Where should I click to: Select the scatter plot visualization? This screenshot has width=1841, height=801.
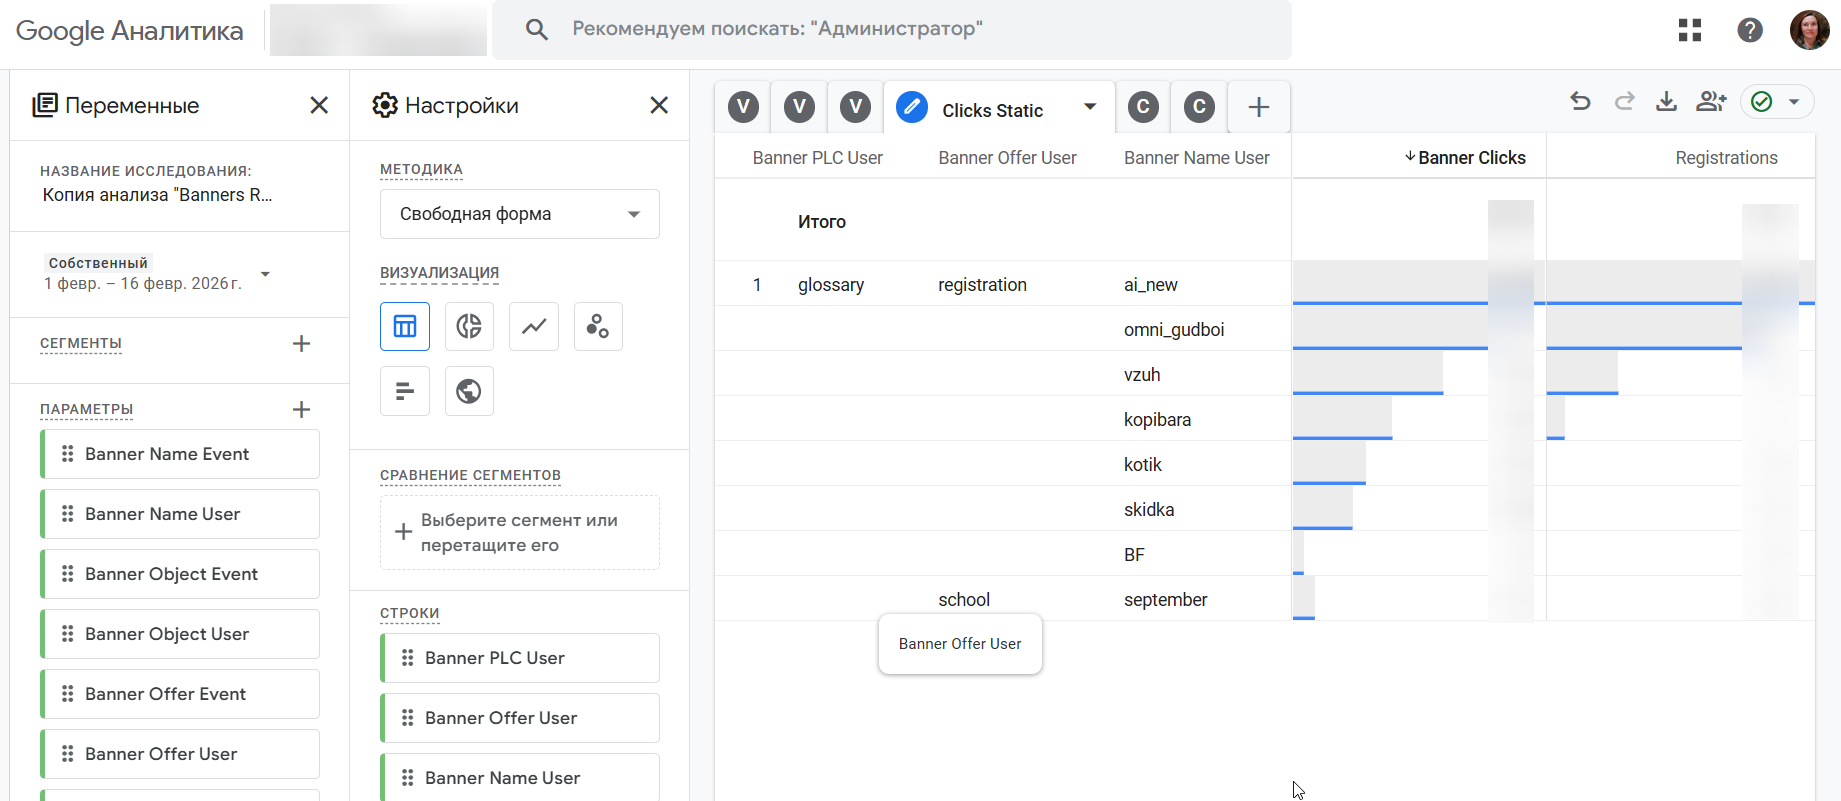(x=598, y=326)
